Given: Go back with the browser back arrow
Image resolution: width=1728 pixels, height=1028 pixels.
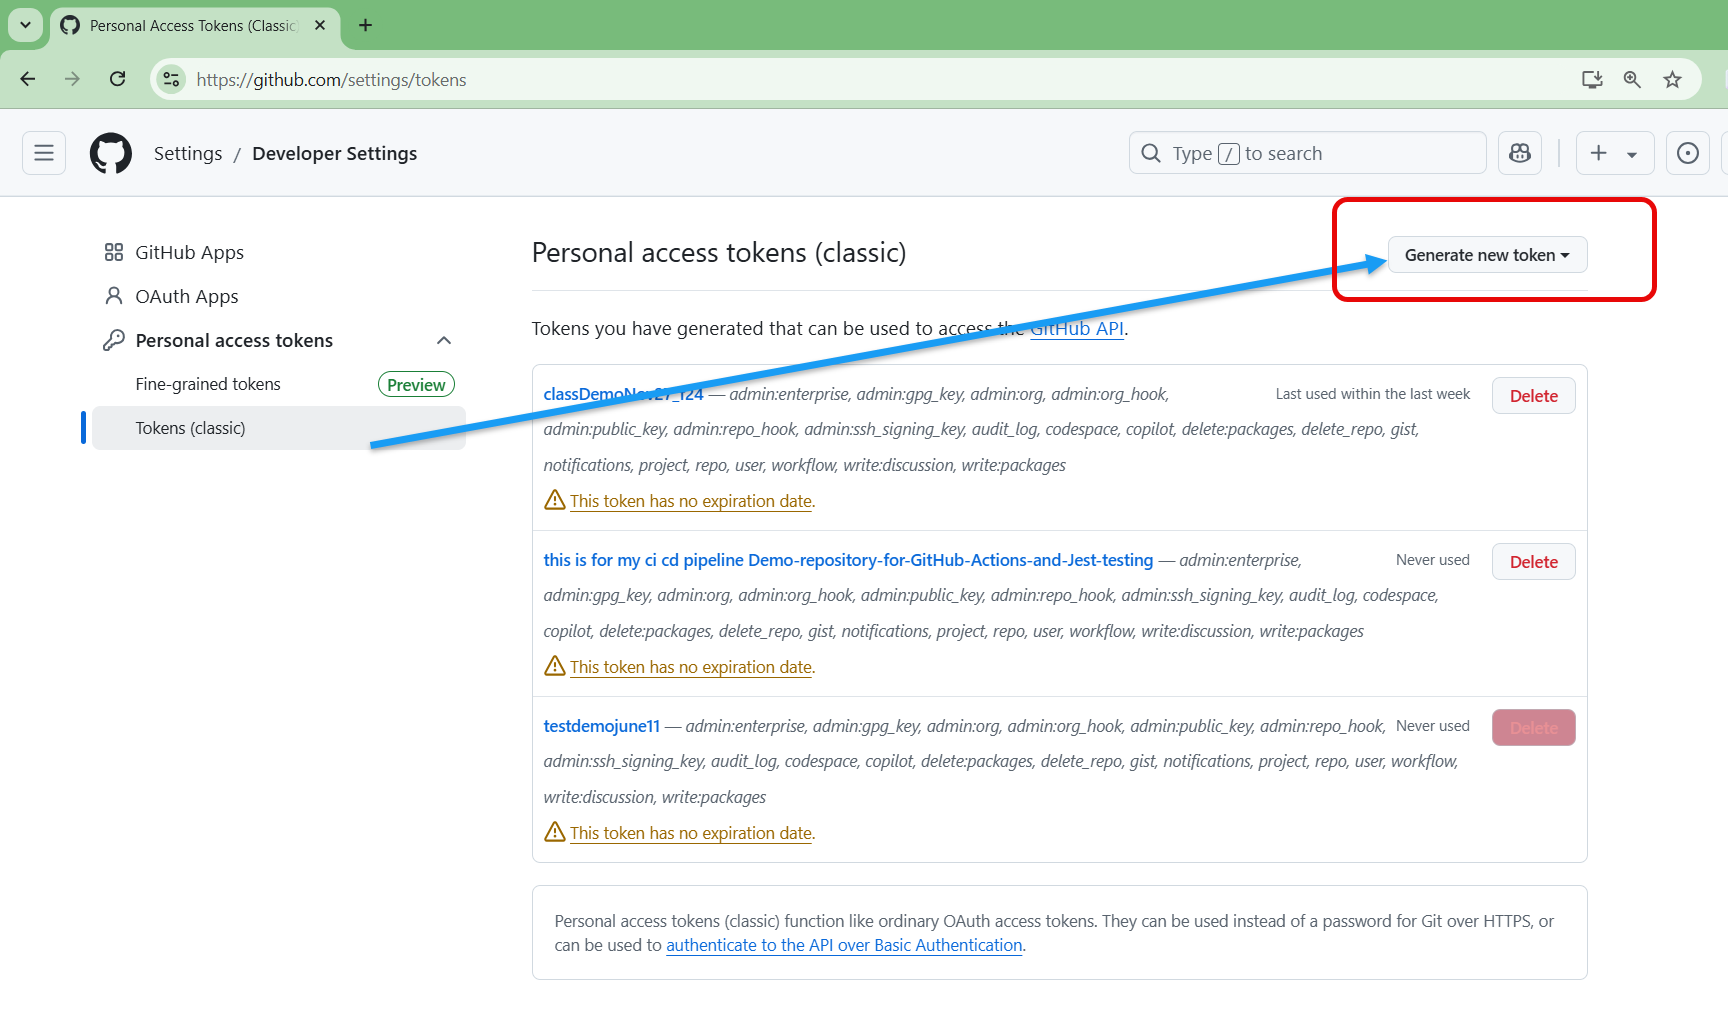Looking at the screenshot, I should coord(28,79).
